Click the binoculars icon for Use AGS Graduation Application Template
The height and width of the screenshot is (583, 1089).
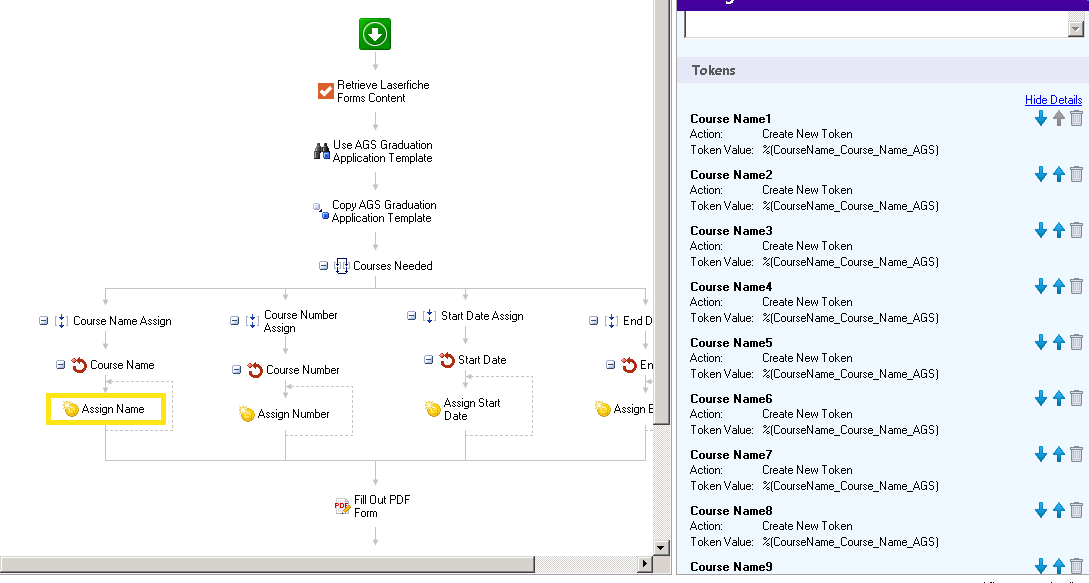point(322,151)
